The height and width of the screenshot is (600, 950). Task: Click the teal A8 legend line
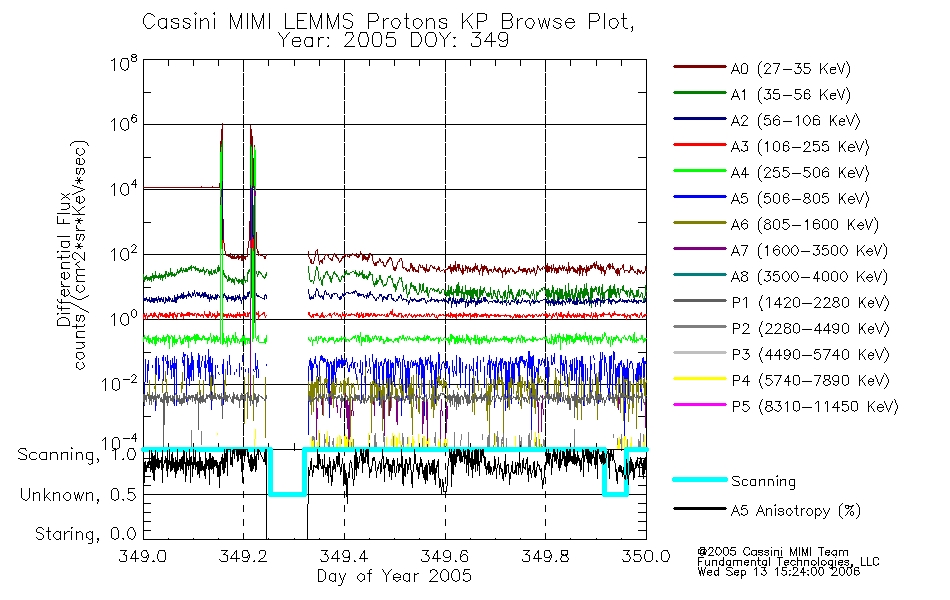click(x=699, y=275)
